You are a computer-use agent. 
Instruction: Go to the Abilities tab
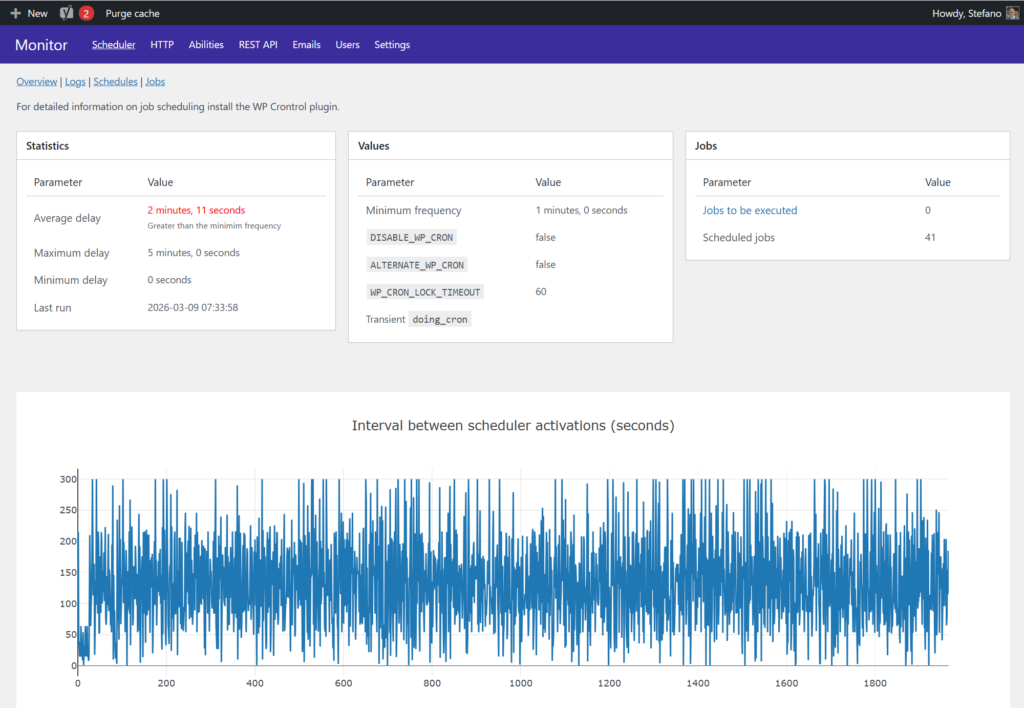(206, 45)
